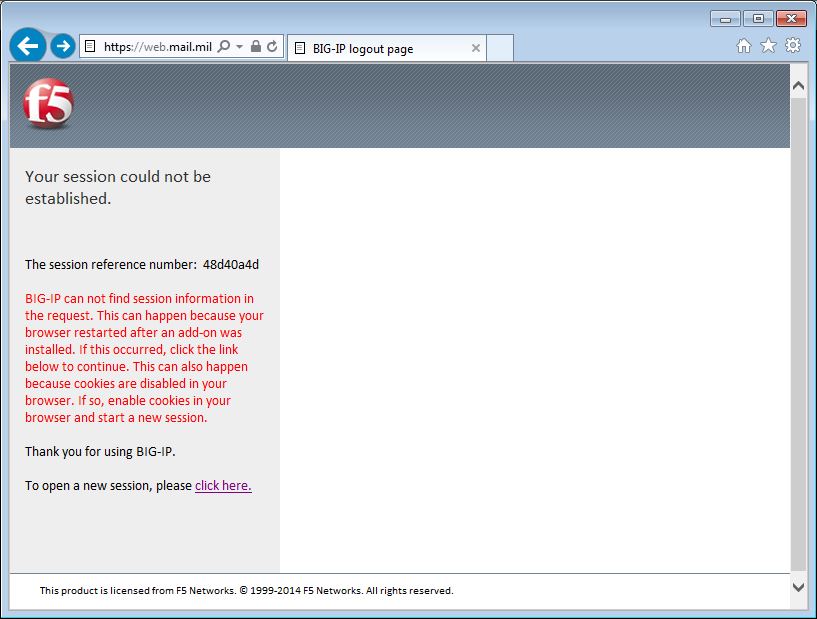817x619 pixels.
Task: View the security report lock icon
Action: click(x=256, y=46)
